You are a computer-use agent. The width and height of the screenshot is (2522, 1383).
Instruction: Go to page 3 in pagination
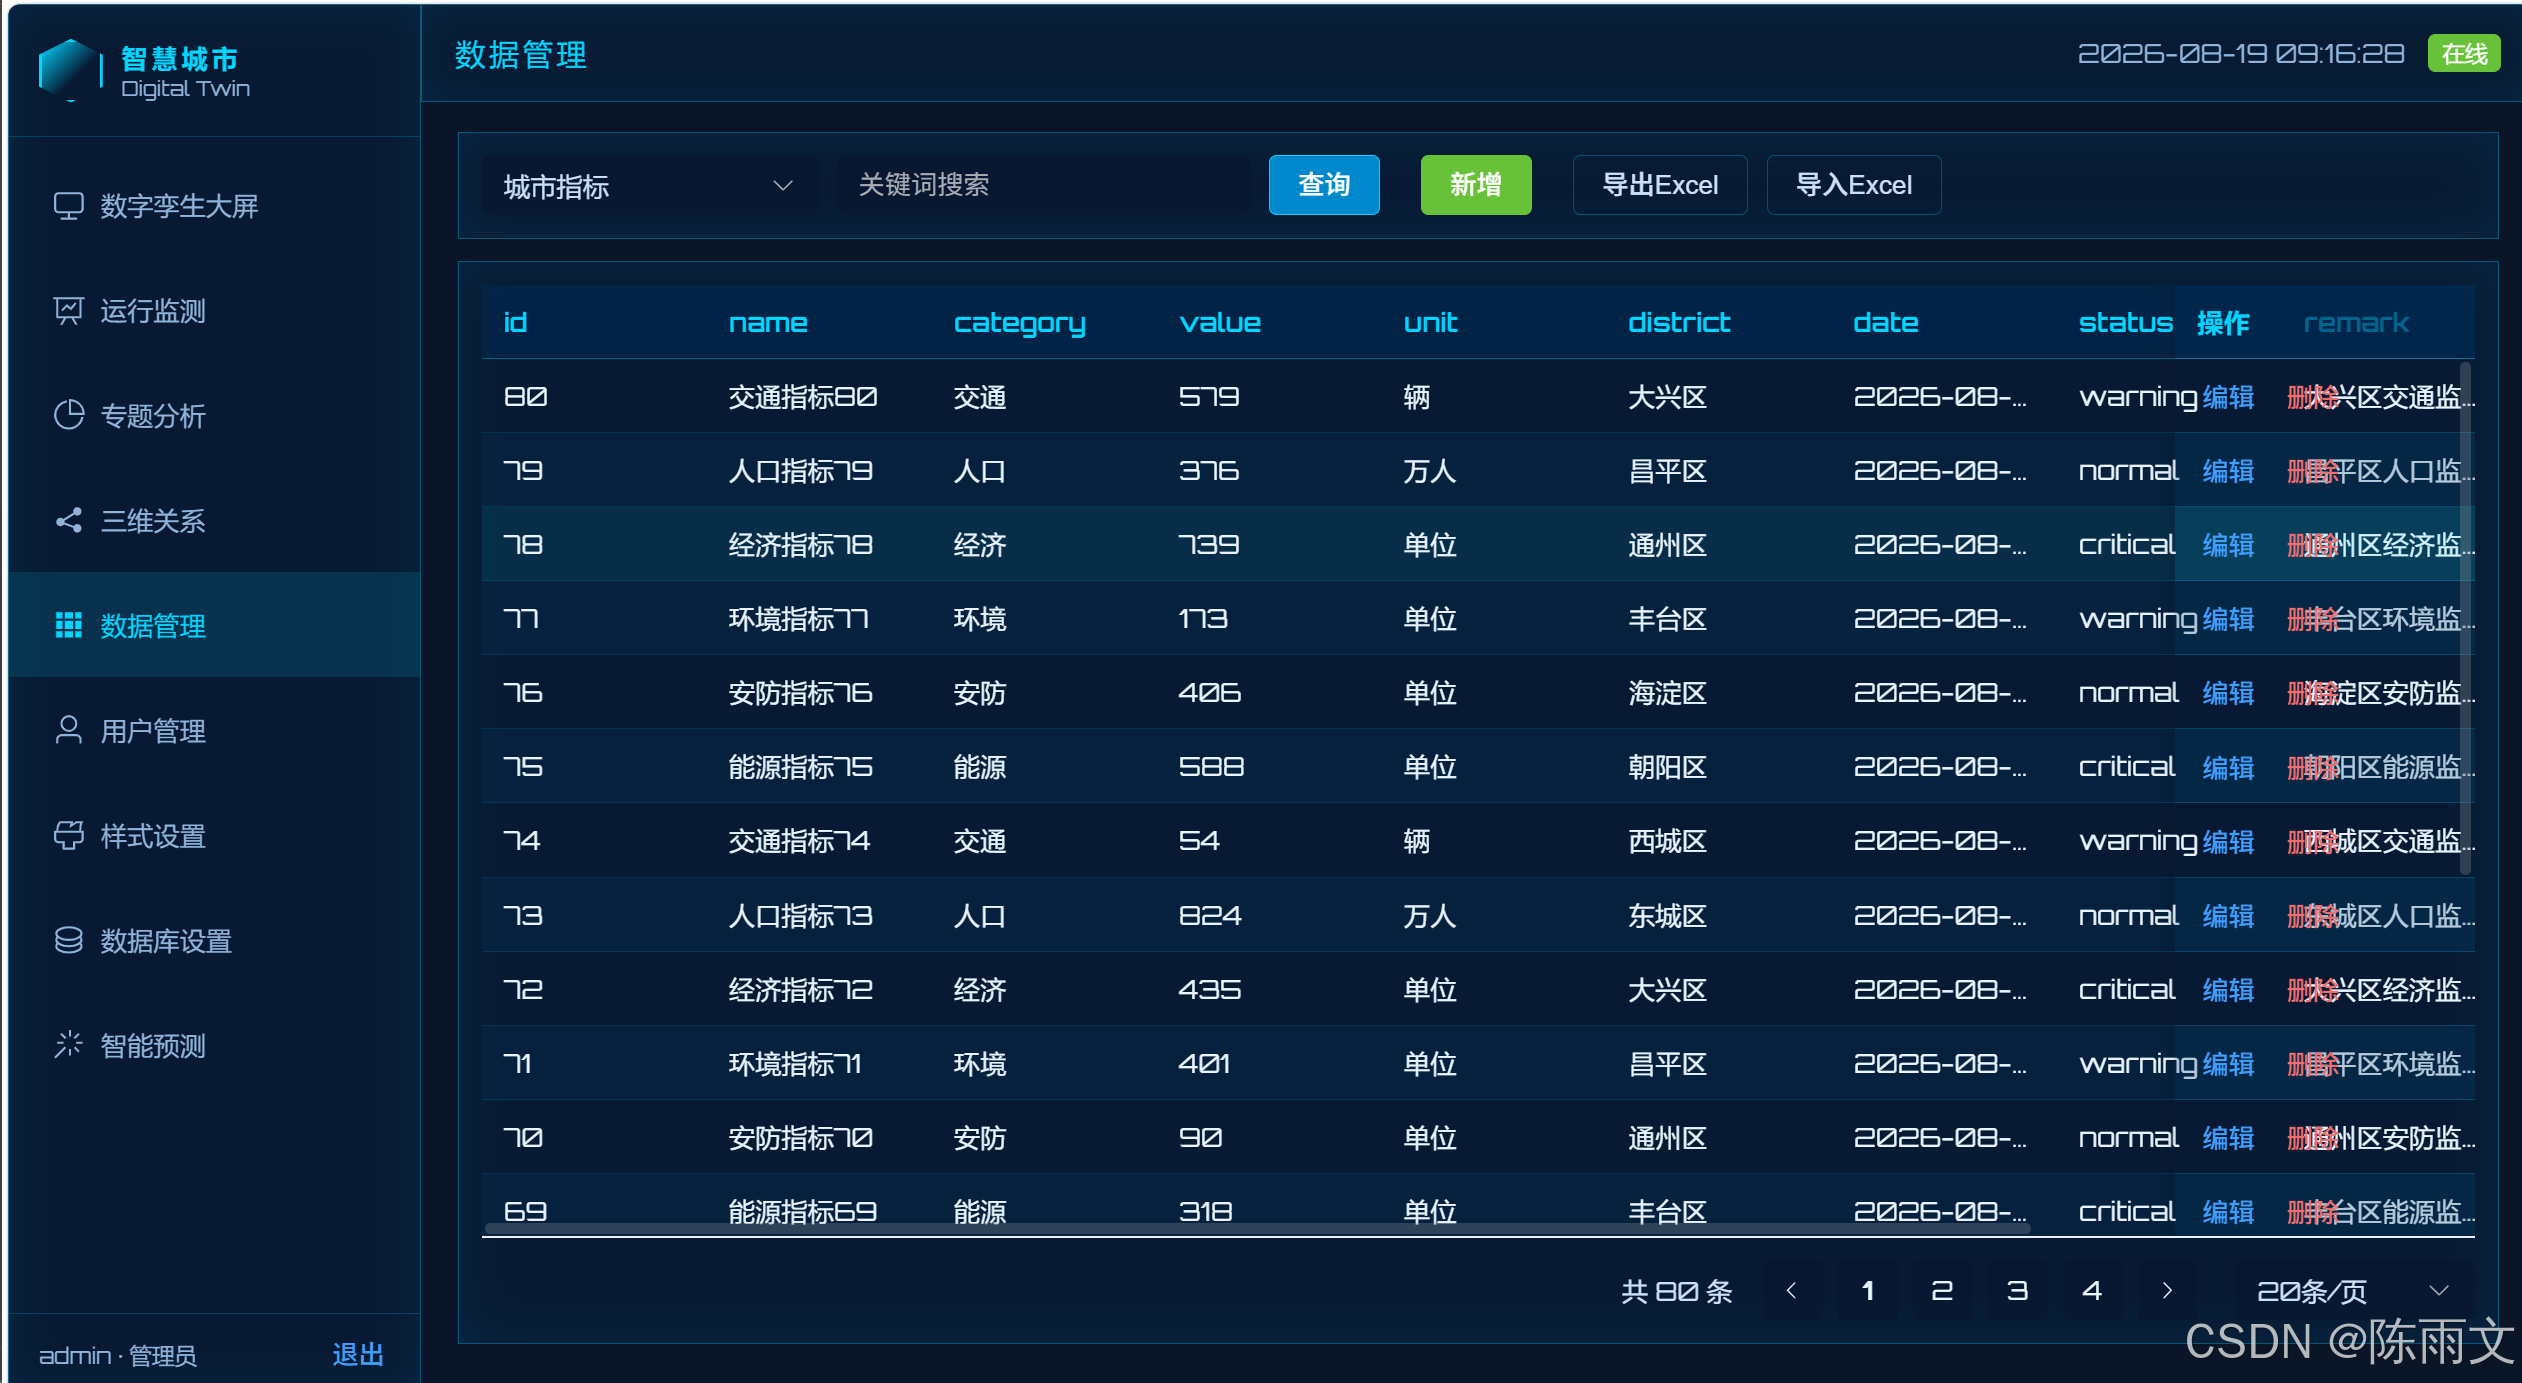coord(2017,1291)
